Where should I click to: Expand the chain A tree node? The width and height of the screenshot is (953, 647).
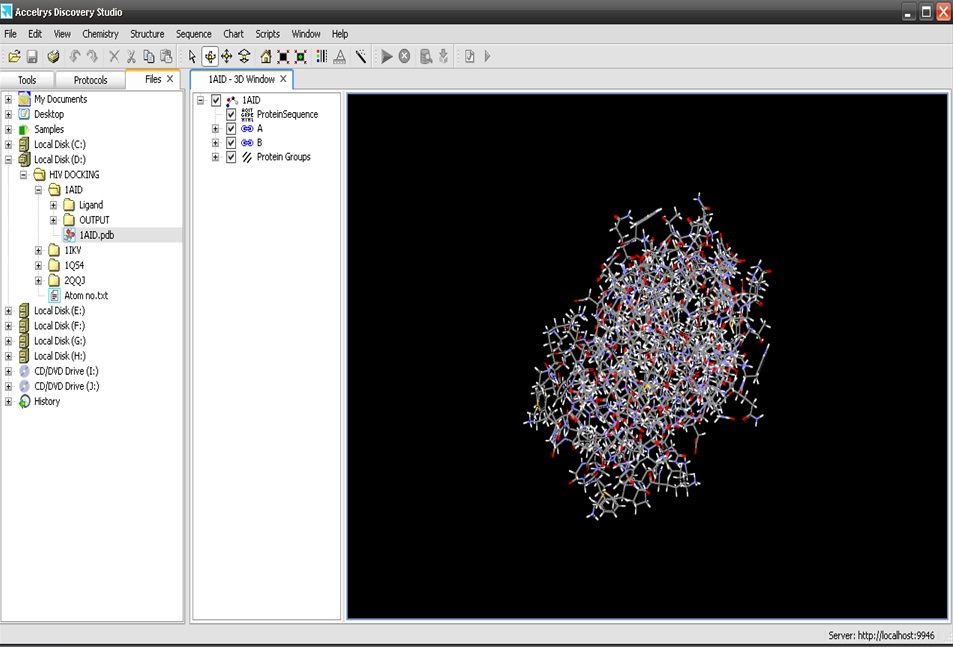pos(215,128)
